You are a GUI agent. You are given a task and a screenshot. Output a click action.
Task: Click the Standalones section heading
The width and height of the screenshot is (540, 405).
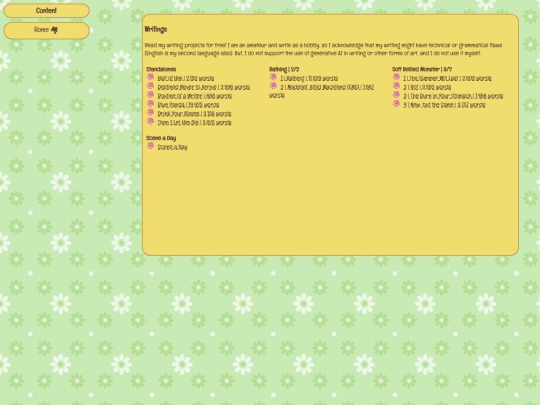[161, 69]
